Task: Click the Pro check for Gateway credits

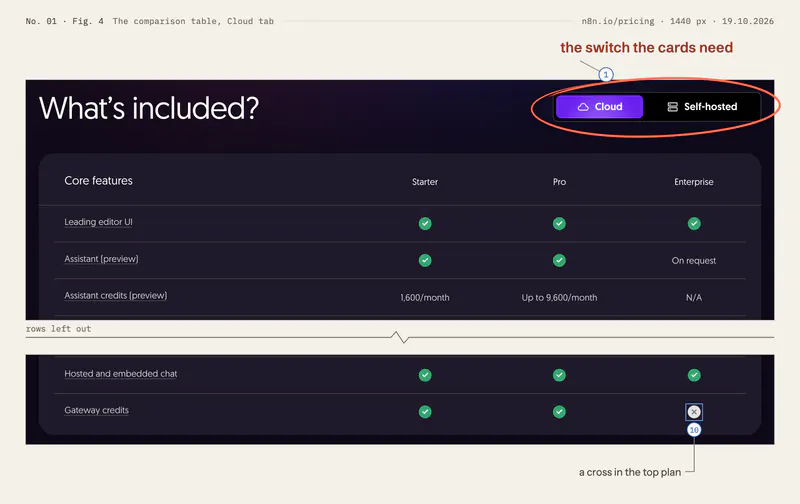Action: 559,412
